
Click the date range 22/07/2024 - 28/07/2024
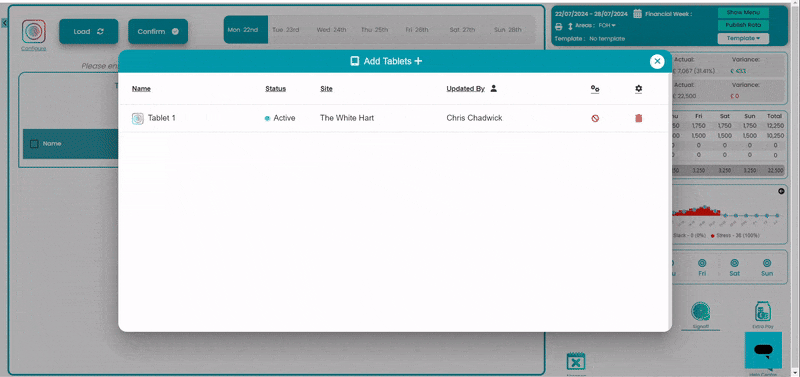pyautogui.click(x=592, y=14)
